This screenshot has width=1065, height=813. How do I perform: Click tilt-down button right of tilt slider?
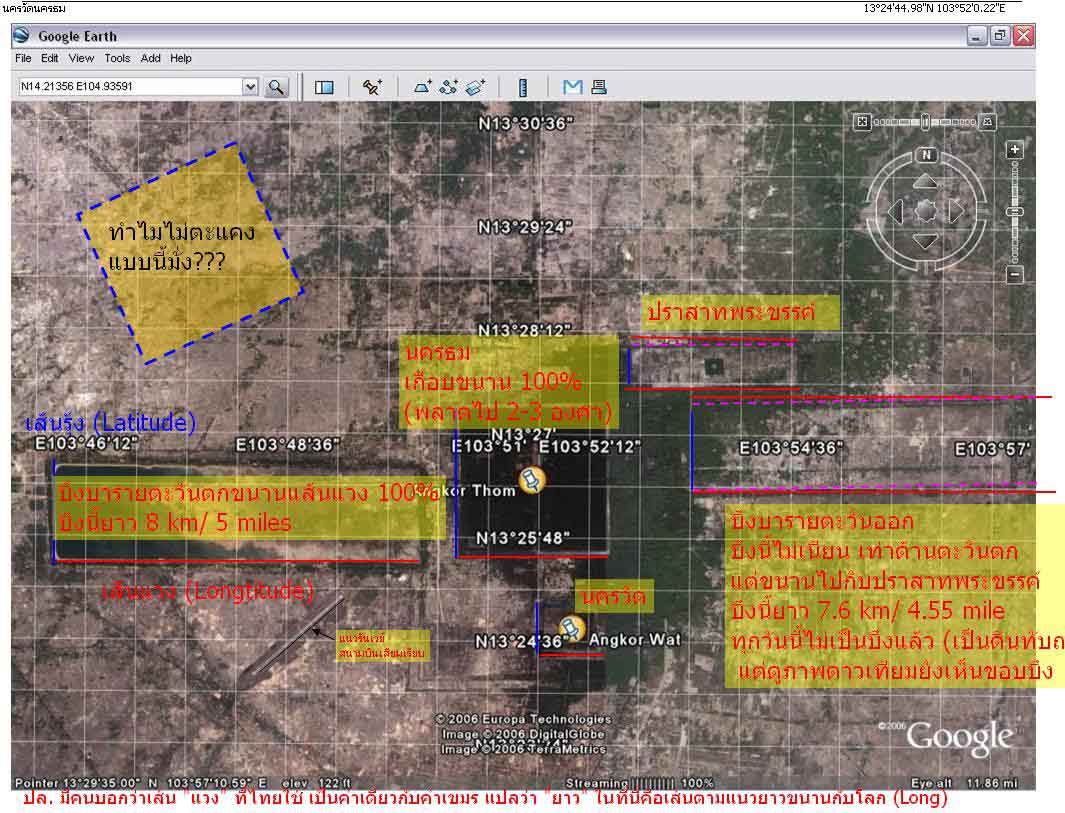[988, 122]
